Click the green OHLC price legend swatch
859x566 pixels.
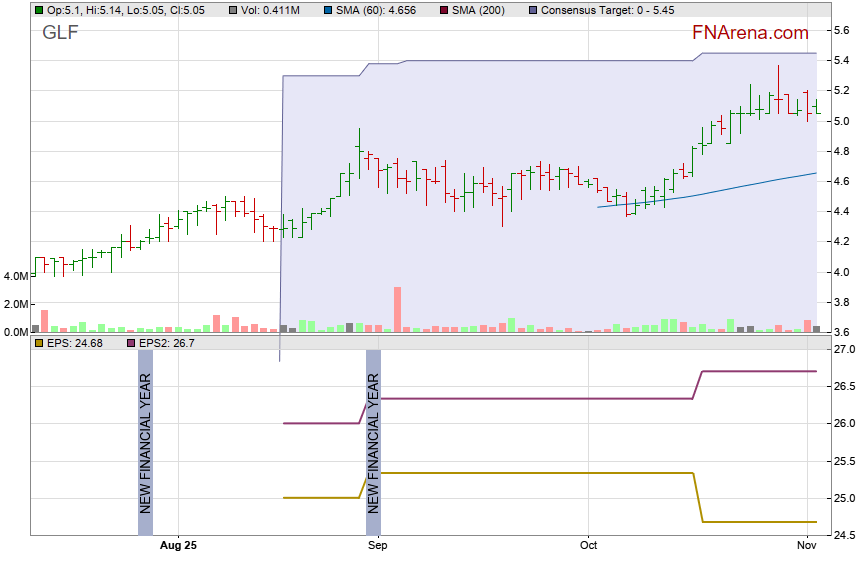pyautogui.click(x=38, y=9)
